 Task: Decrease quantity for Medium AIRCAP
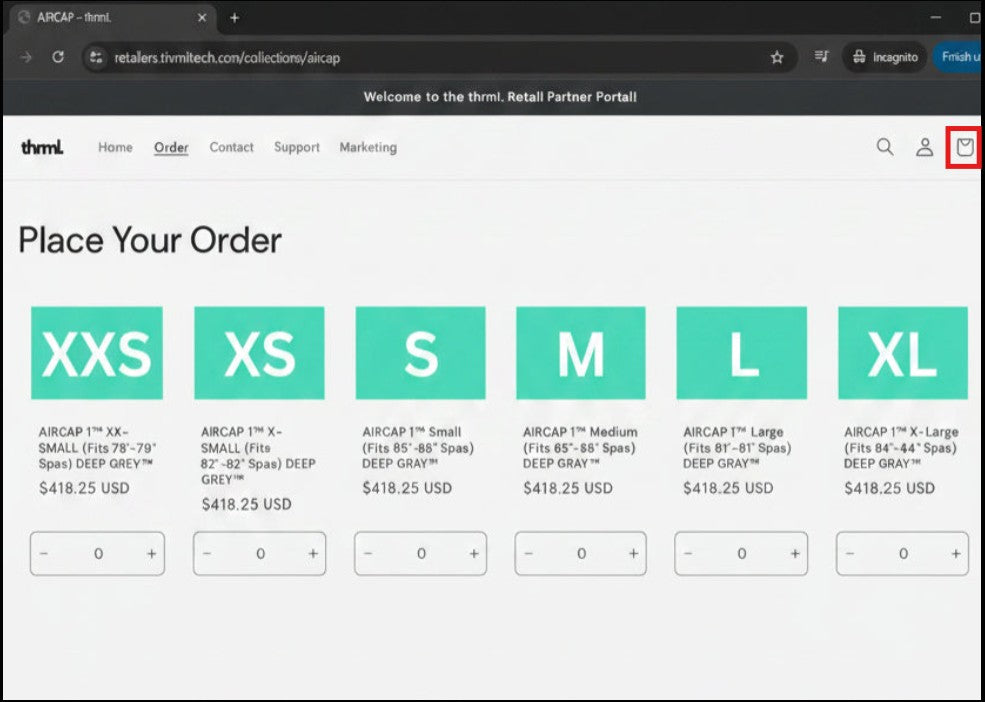[x=528, y=554]
